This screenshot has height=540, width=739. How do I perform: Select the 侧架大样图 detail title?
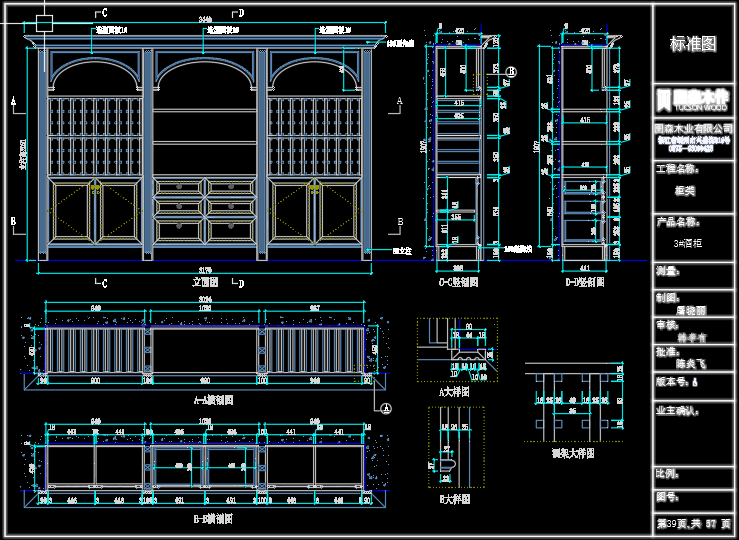coord(573,453)
